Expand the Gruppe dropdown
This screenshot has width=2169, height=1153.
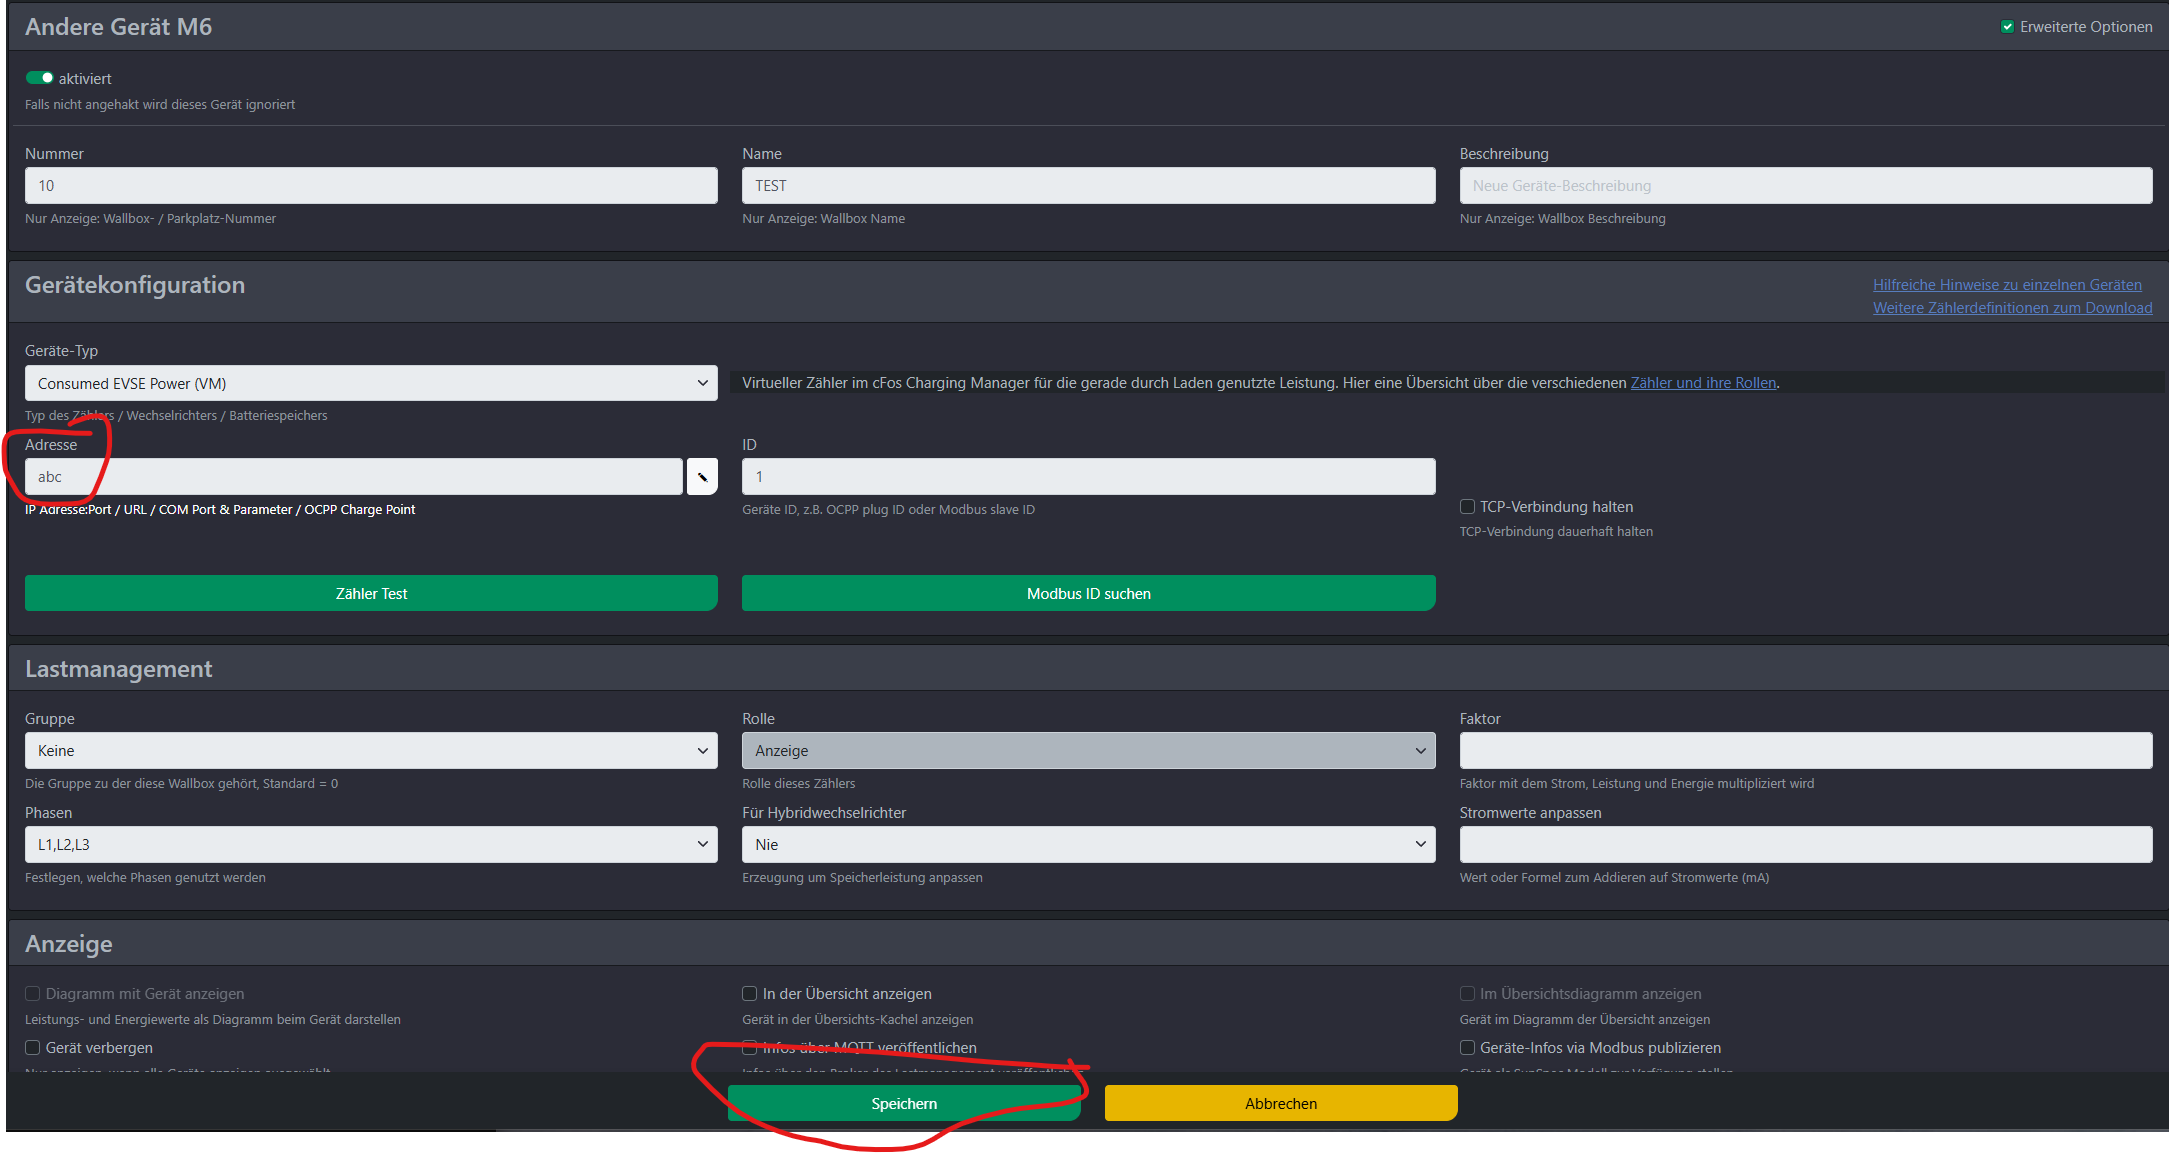pos(371,751)
